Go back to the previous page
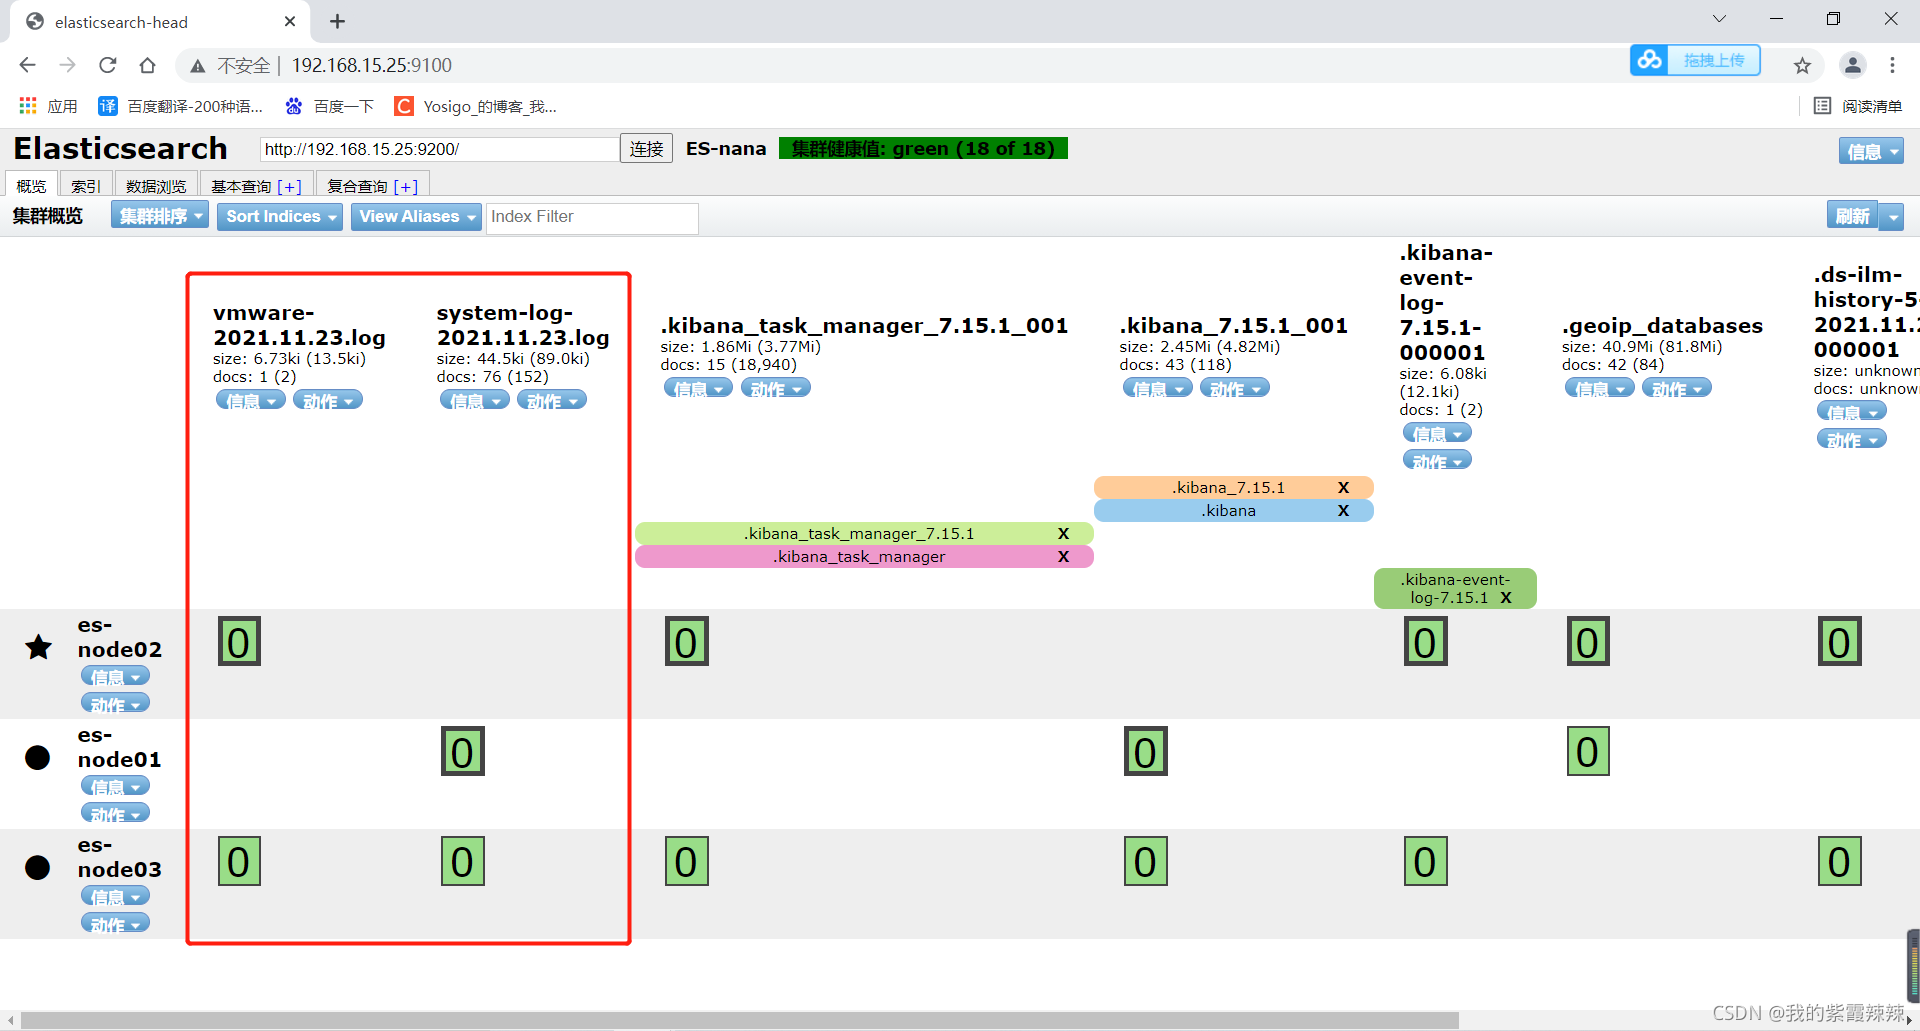This screenshot has width=1920, height=1031. [x=27, y=65]
